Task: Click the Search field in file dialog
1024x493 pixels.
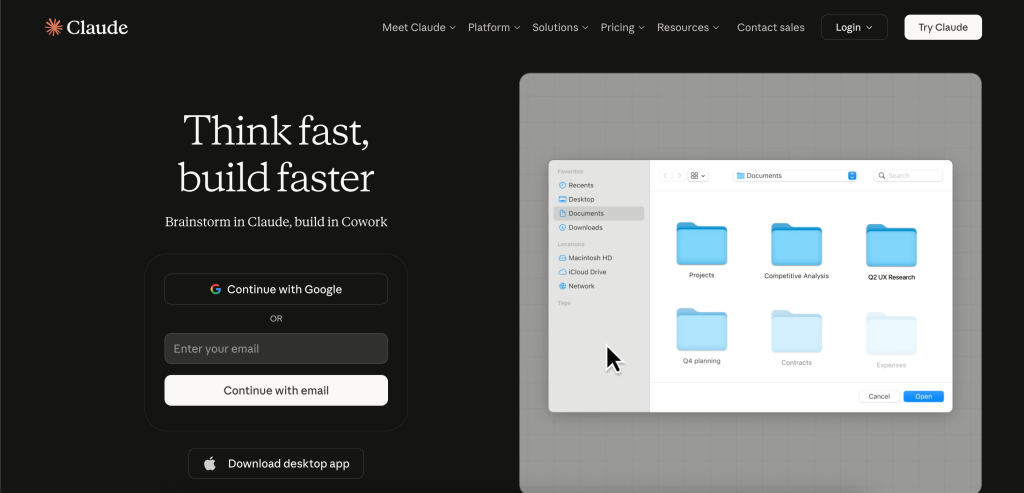Action: [x=908, y=176]
